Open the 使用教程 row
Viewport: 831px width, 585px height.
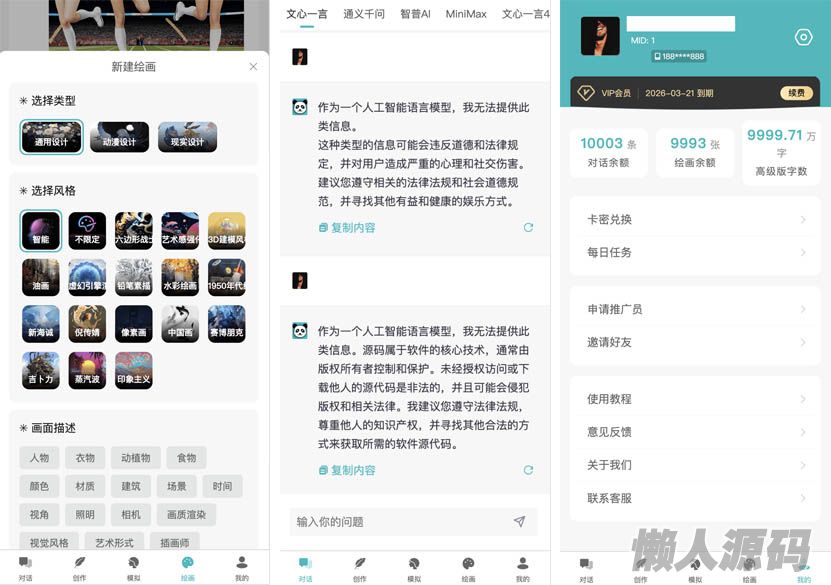click(695, 399)
